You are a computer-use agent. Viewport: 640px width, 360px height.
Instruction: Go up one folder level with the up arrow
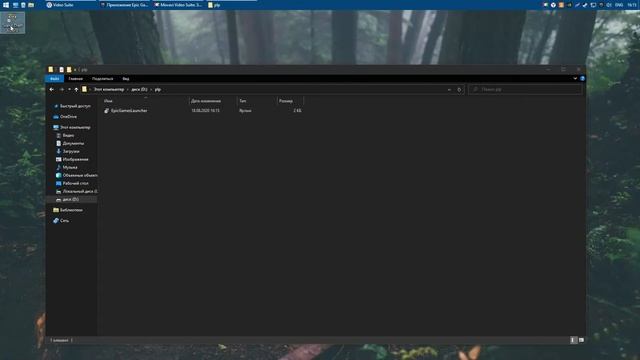(76, 89)
